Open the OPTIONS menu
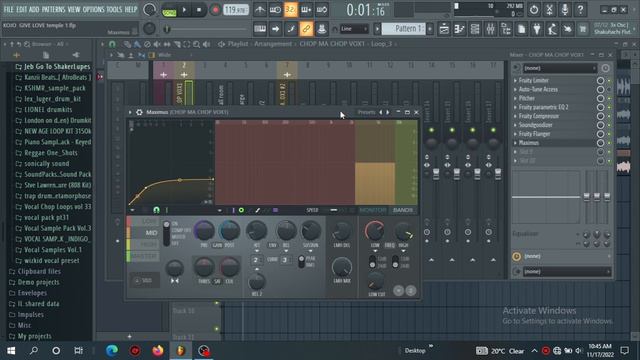 (93, 9)
